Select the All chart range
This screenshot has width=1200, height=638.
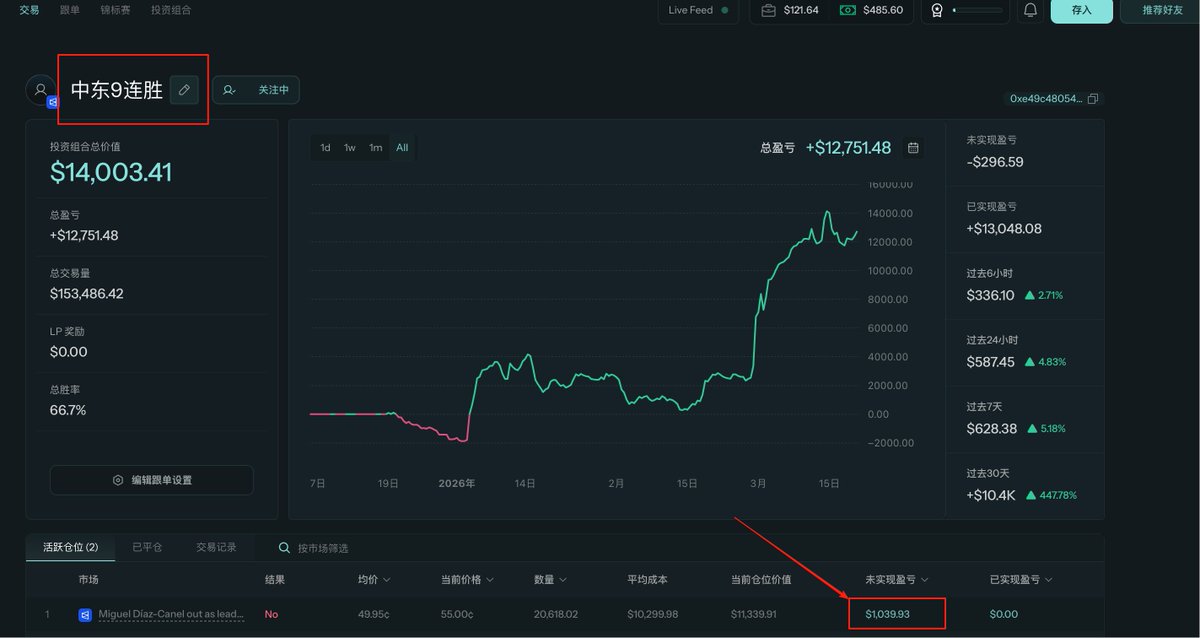402,147
